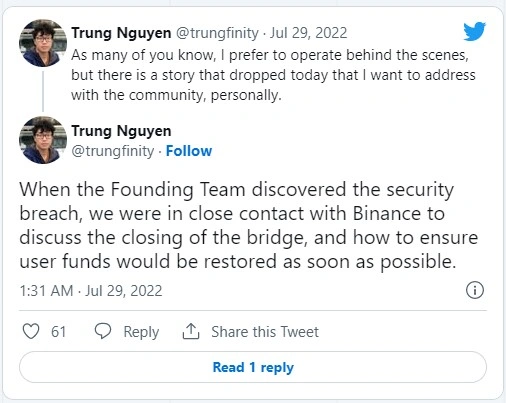Viewport: 506px width, 403px height.
Task: Follow @trungfinity
Action: [x=189, y=151]
